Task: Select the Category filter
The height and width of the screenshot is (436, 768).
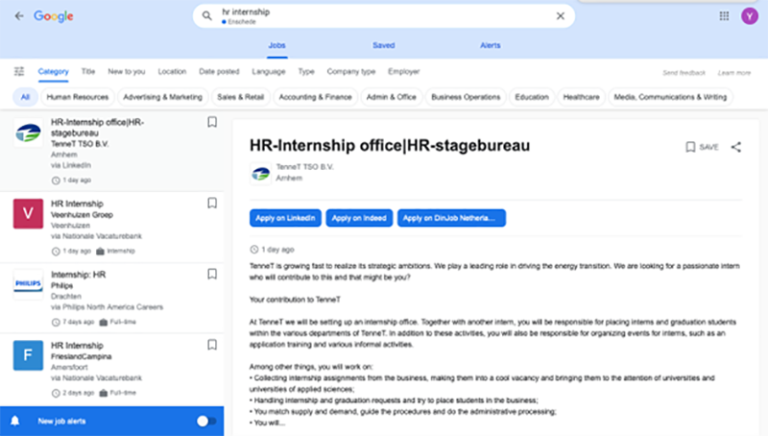Action: 53,72
